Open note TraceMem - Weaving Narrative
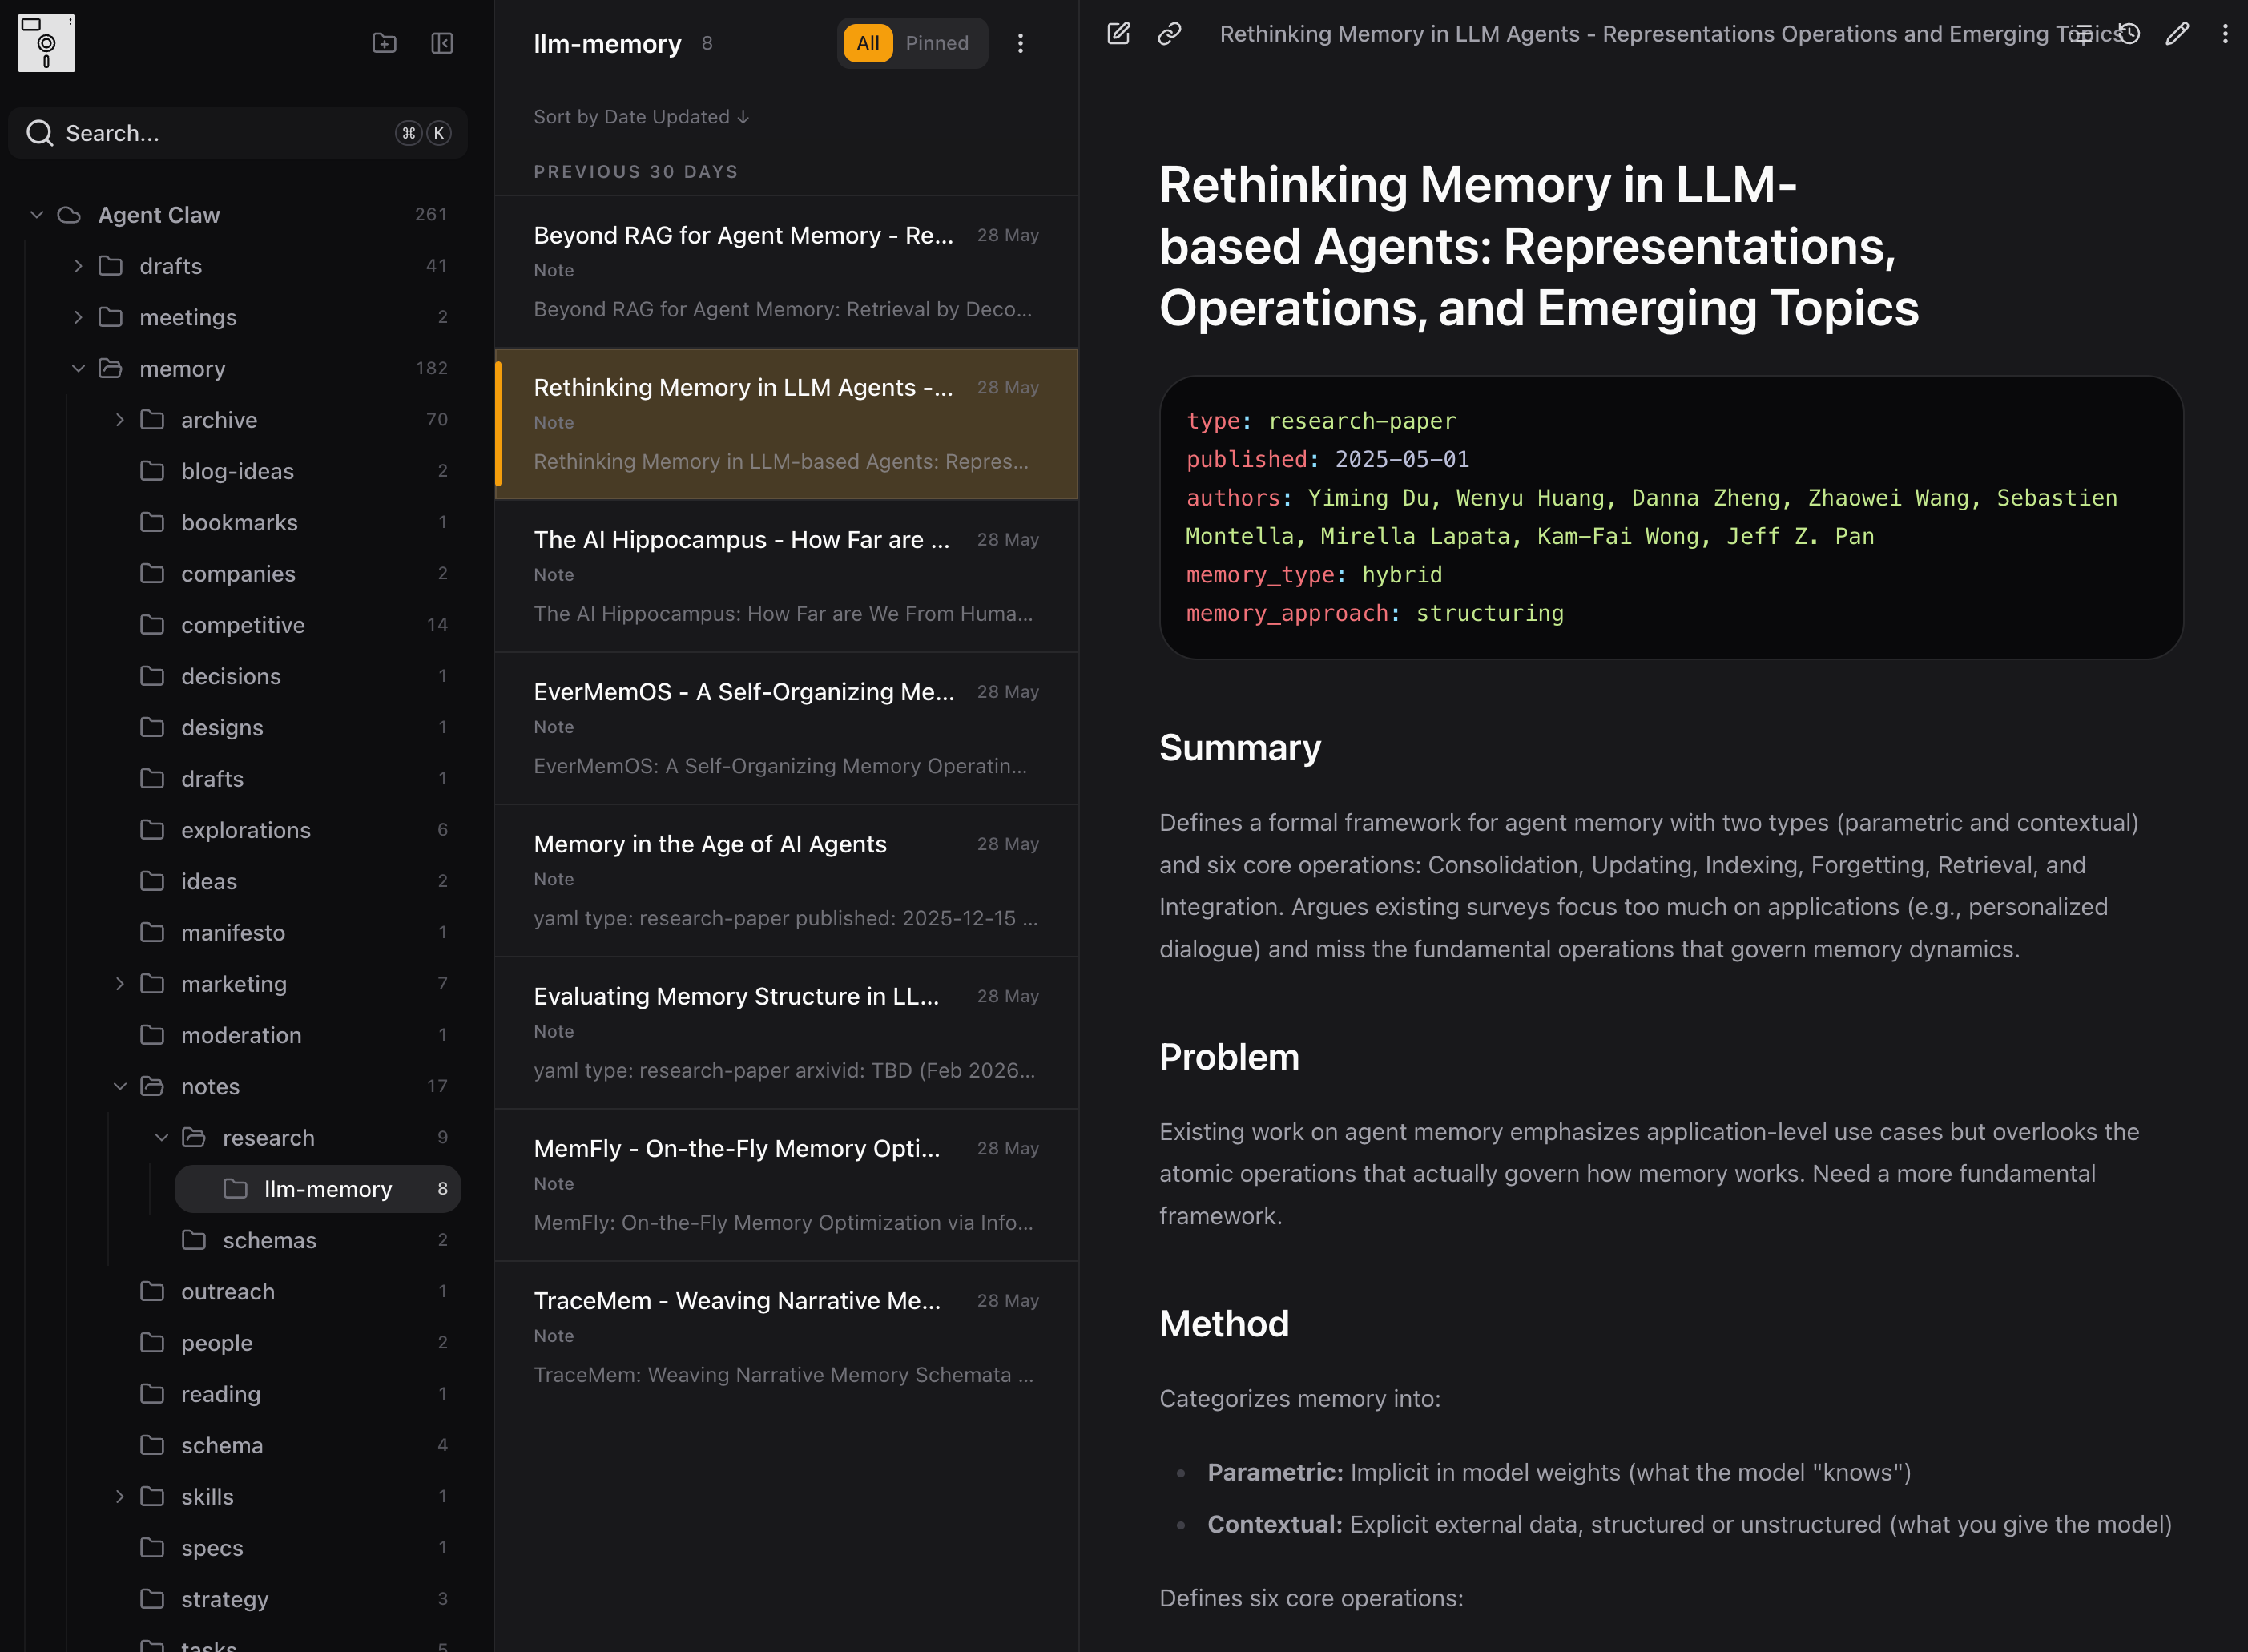Viewport: 2248px width, 1652px height. point(786,1337)
